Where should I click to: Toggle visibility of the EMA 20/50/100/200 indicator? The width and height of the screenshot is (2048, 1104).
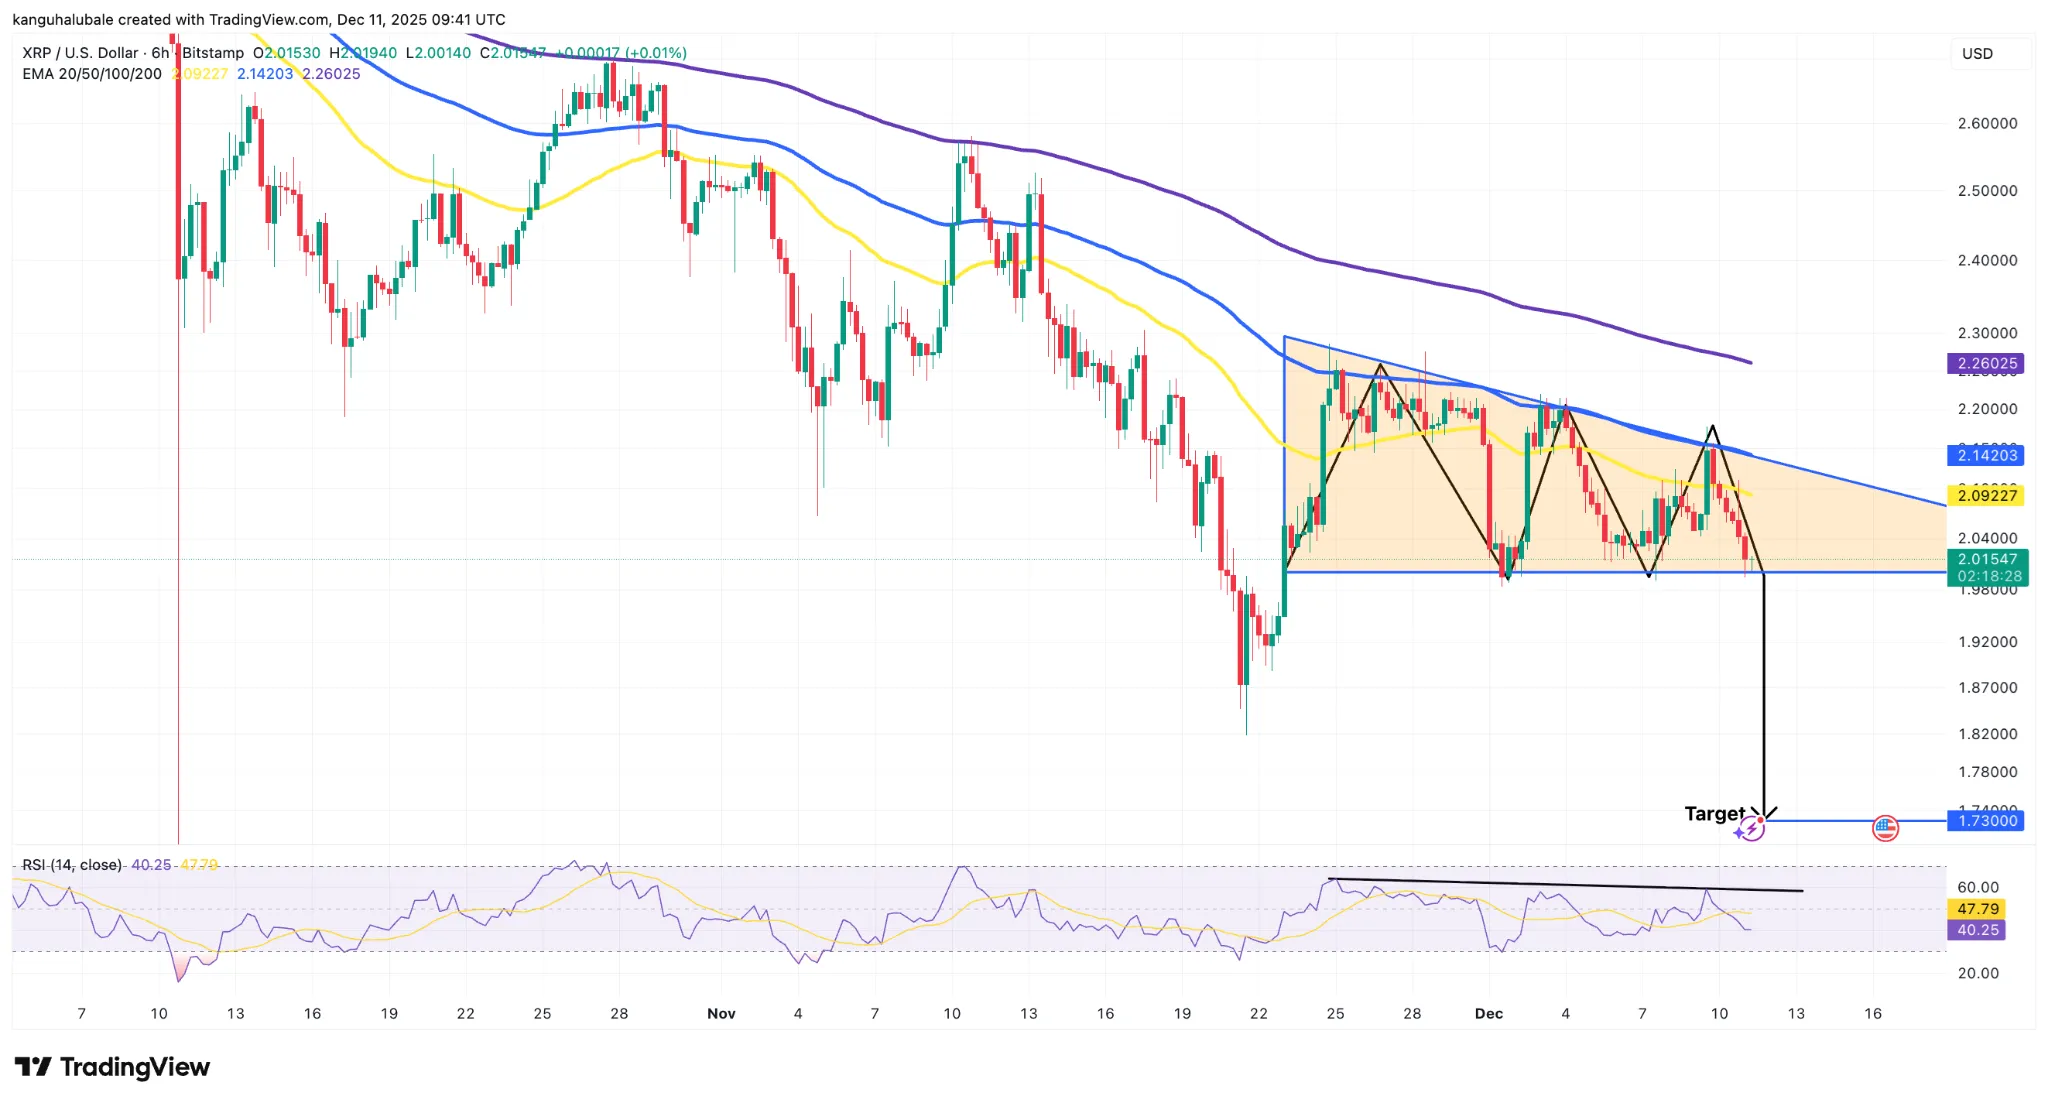(91, 73)
